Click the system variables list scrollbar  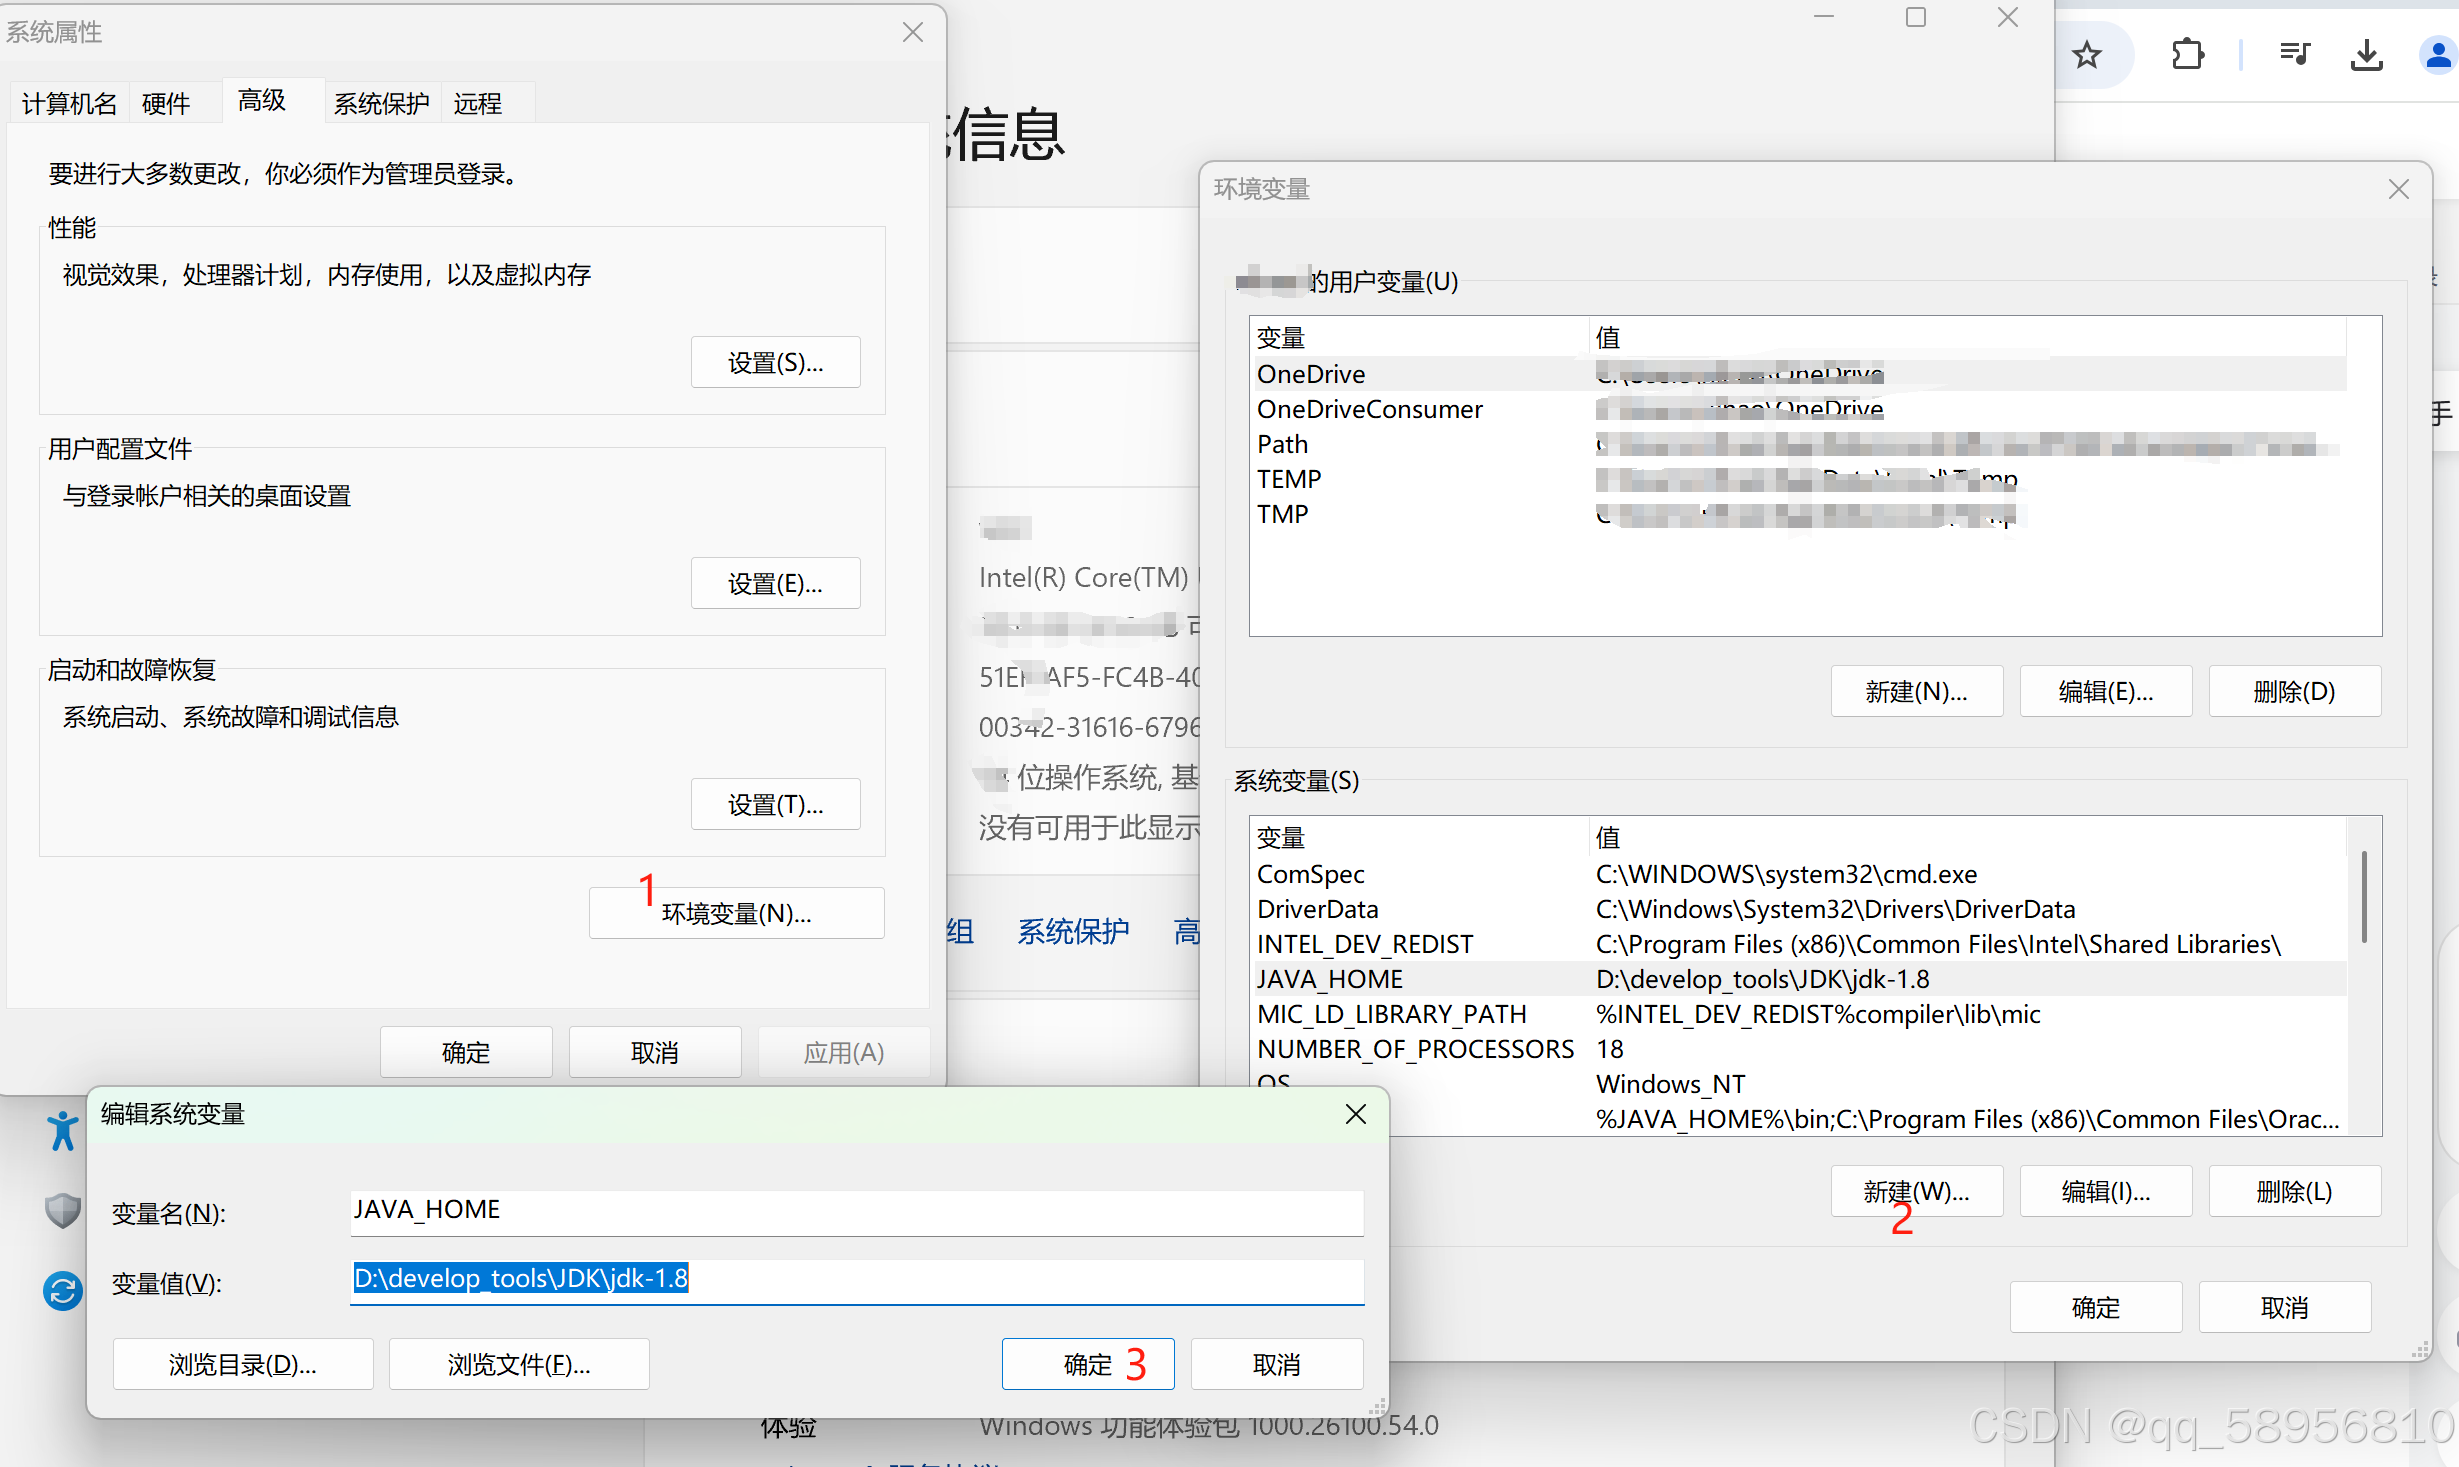click(x=2364, y=898)
